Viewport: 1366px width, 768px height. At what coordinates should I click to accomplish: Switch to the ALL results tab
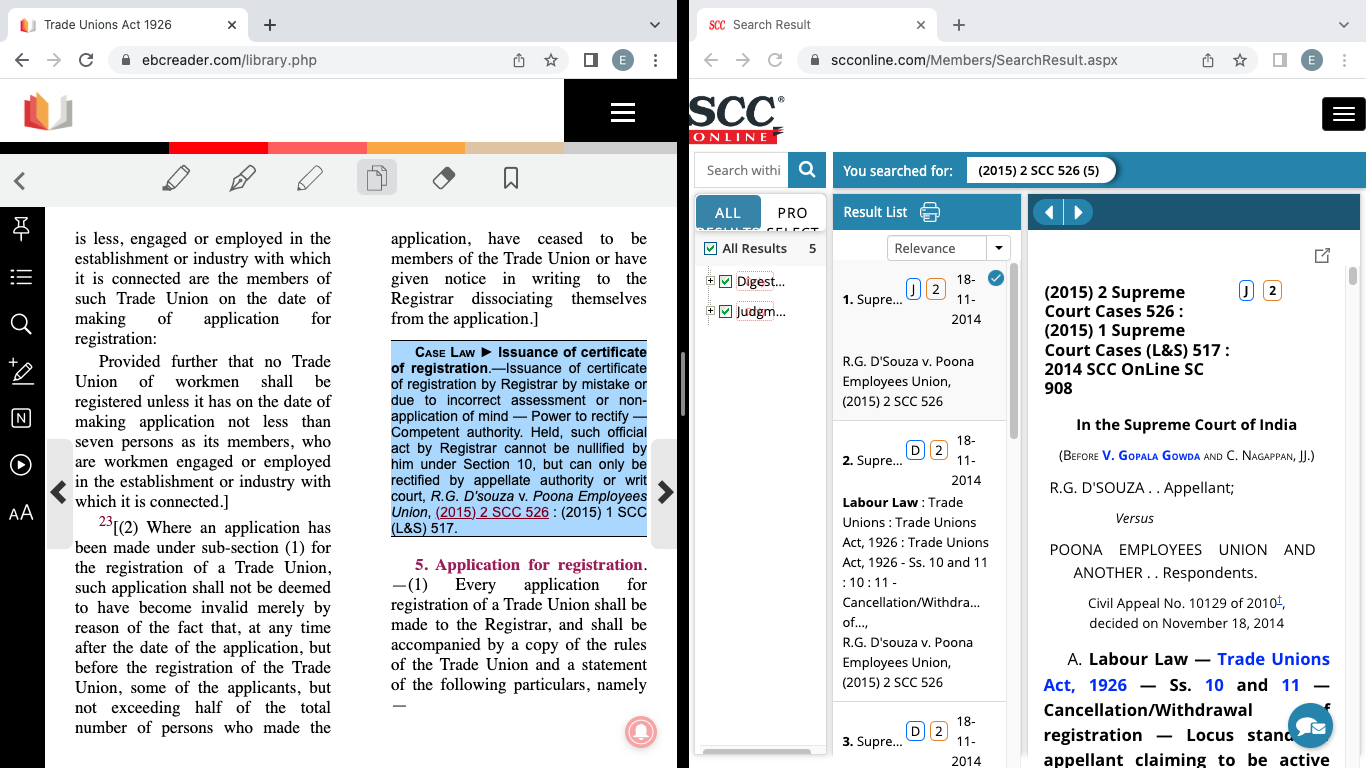pyautogui.click(x=728, y=213)
